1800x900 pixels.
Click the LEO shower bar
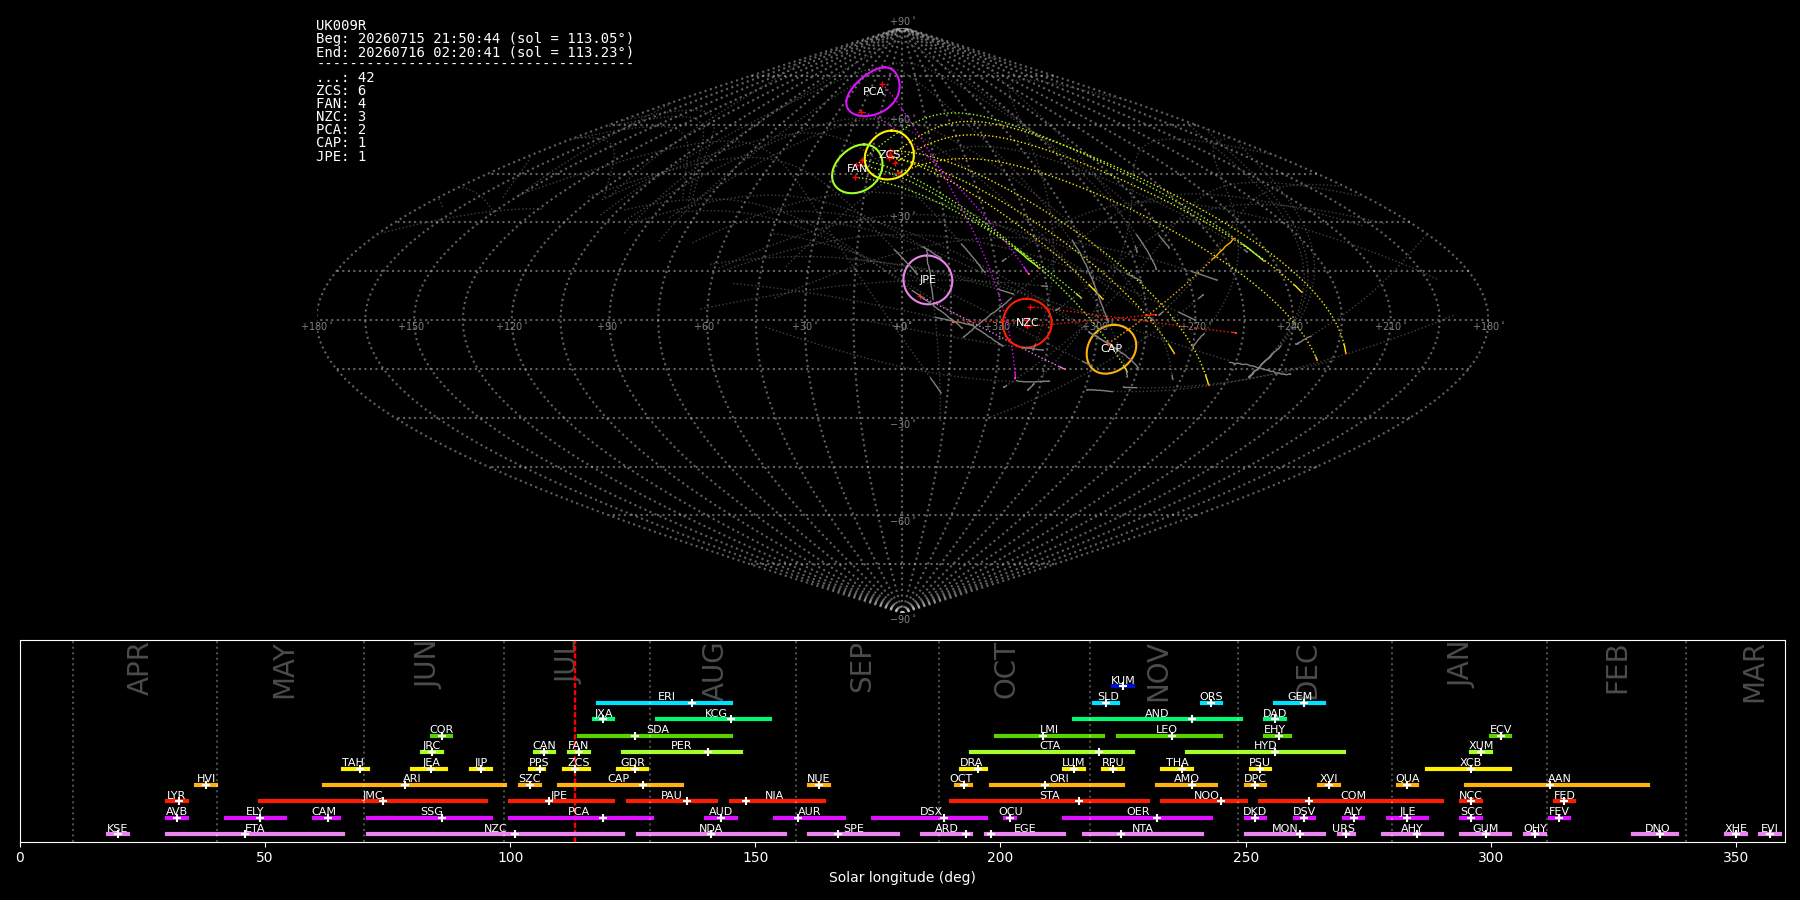(x=1169, y=736)
